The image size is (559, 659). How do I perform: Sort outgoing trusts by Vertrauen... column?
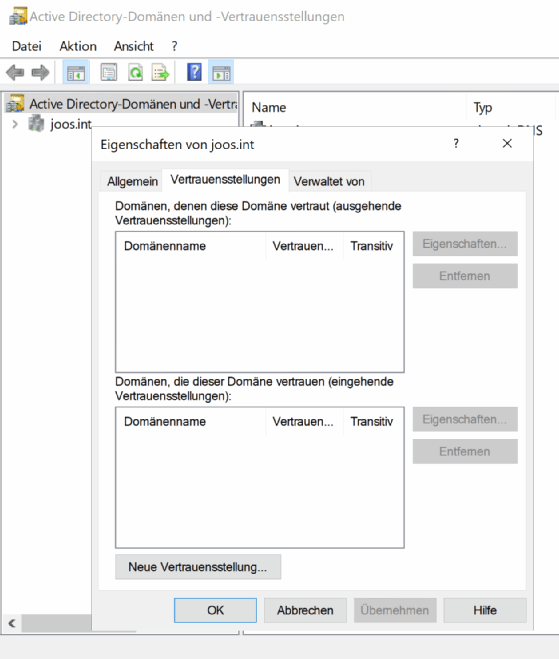tap(305, 246)
